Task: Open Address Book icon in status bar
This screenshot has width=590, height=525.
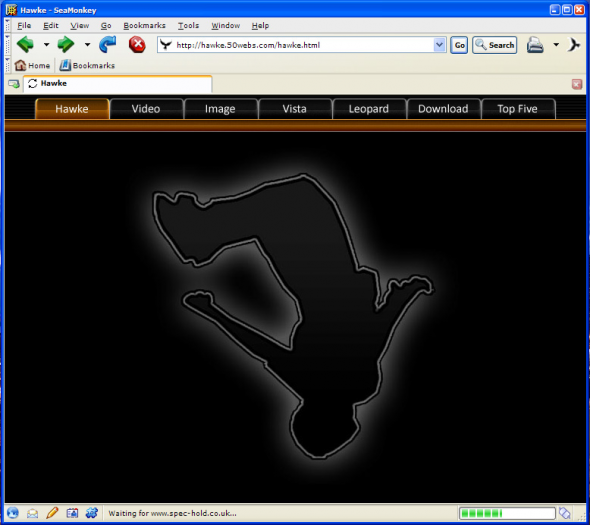Action: 72,513
